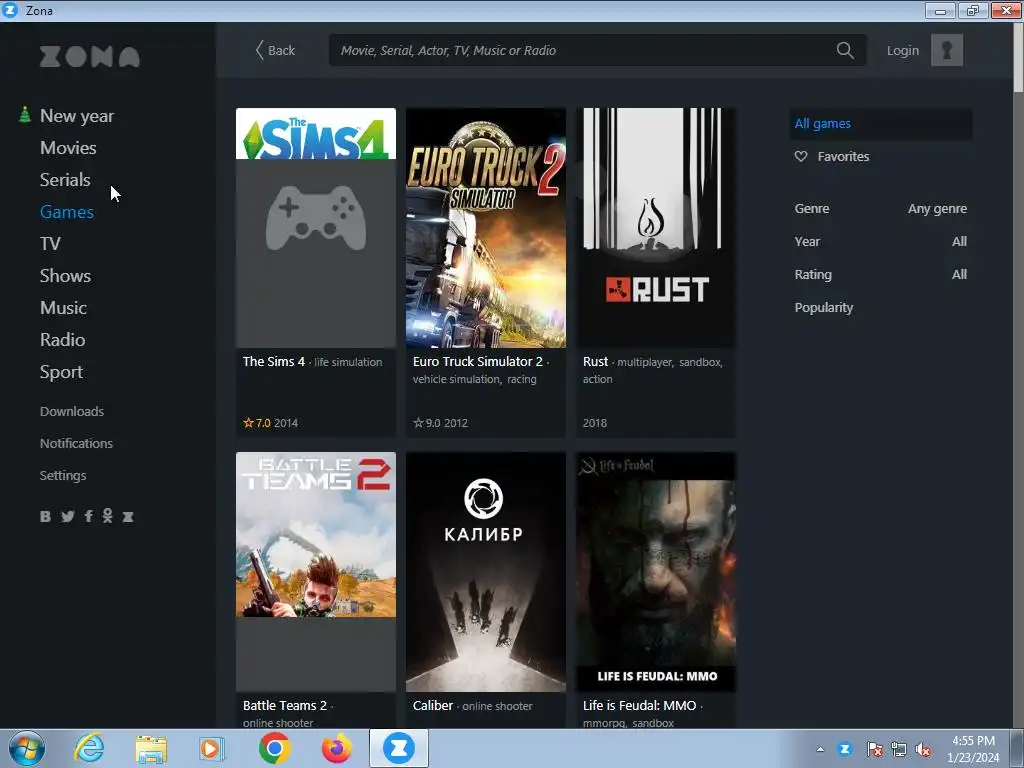The height and width of the screenshot is (768, 1024).
Task: Click the Zona logo in the sidebar
Action: [89, 57]
